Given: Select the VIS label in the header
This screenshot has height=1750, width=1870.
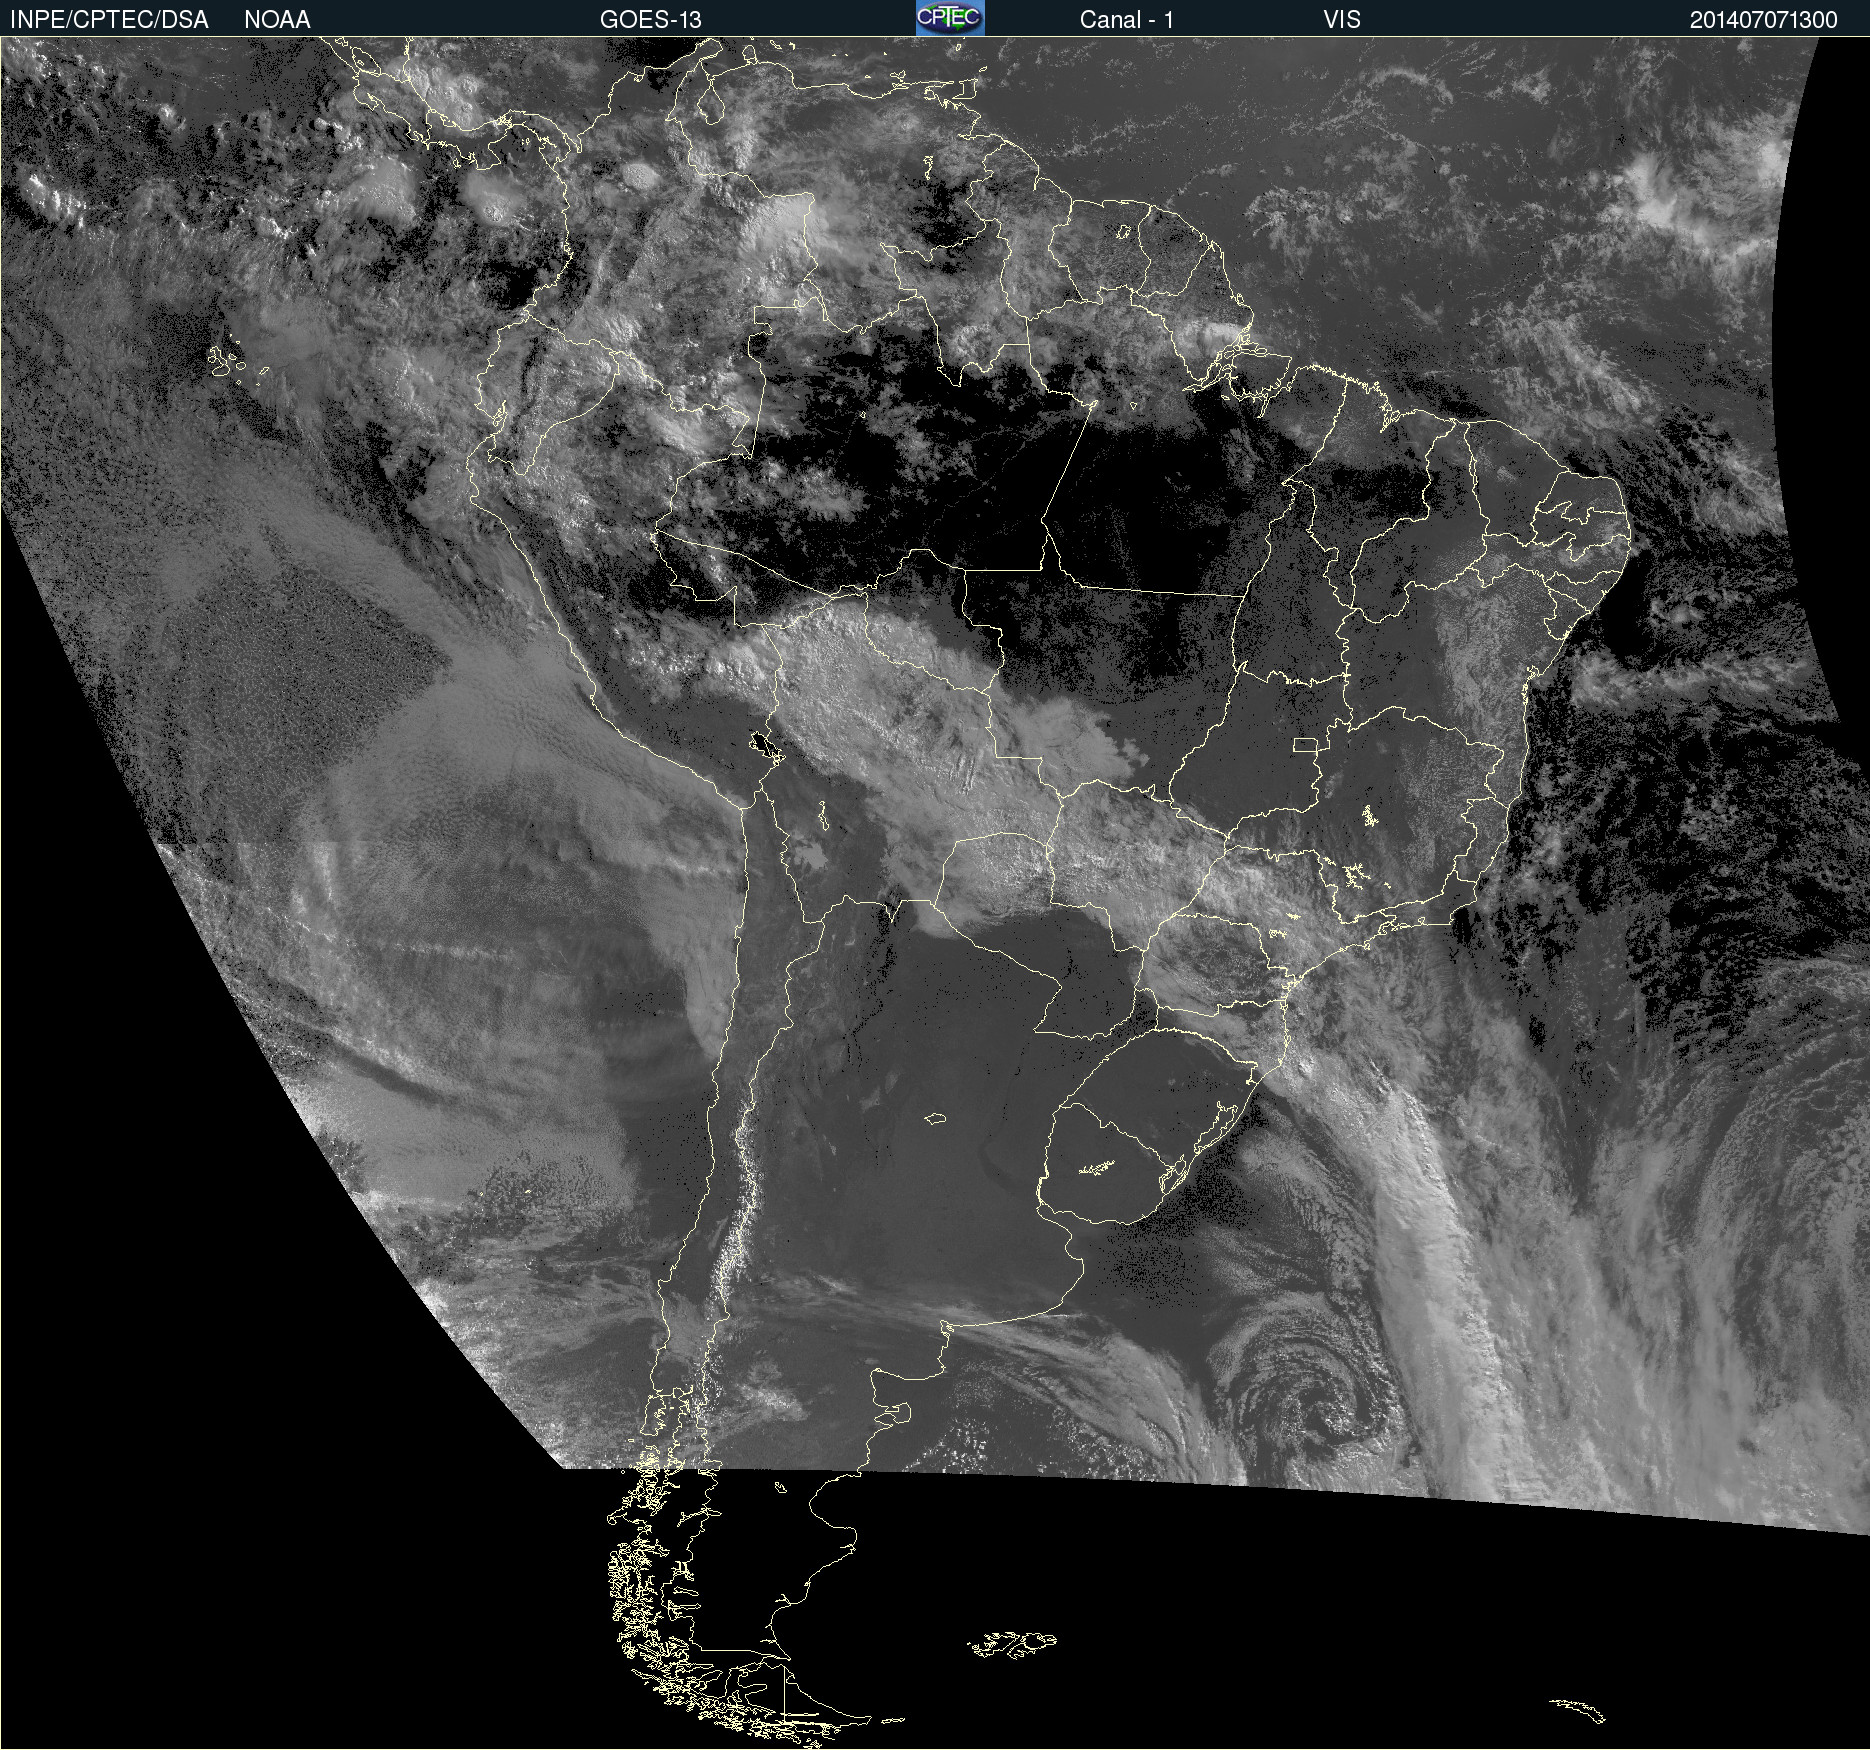Looking at the screenshot, I should (x=1342, y=20).
